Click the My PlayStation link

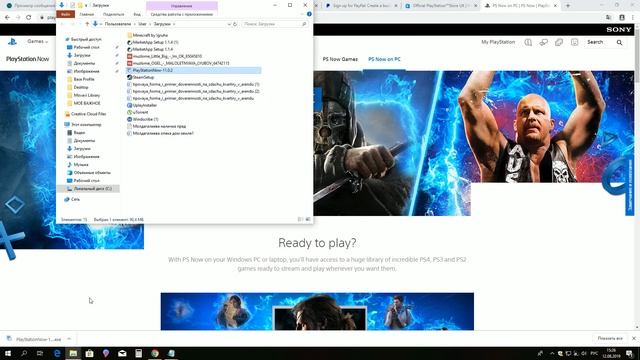498,42
